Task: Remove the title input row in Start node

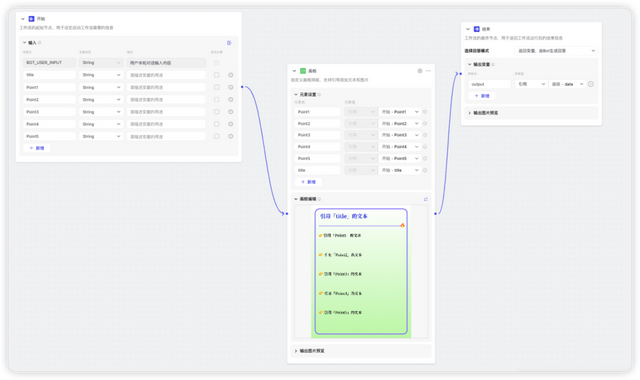Action: click(x=231, y=75)
